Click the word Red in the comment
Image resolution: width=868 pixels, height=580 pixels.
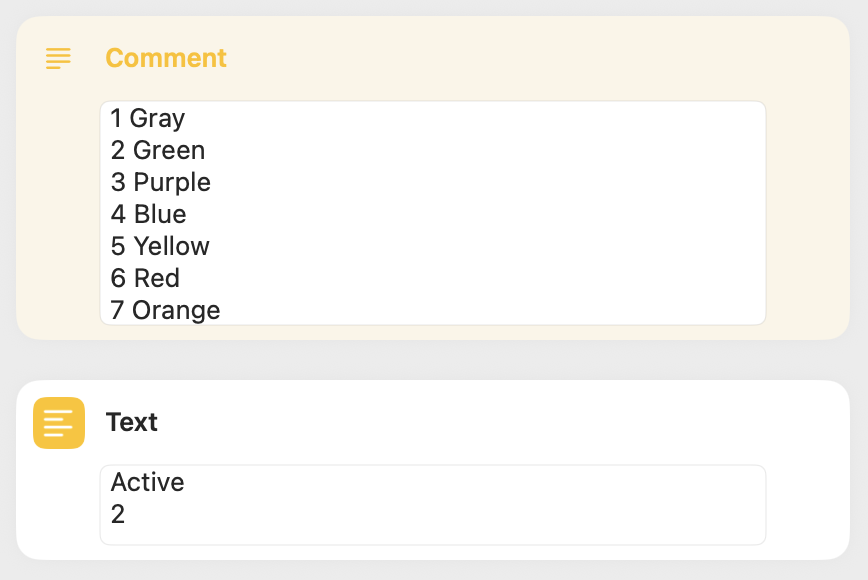(x=157, y=278)
